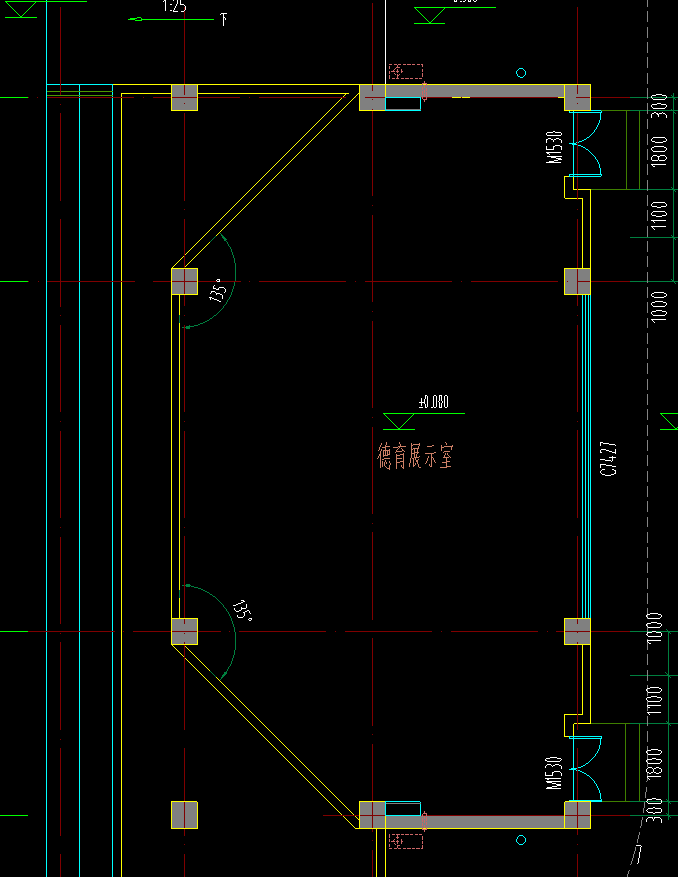Select the upper 1100 dimension value
Screen dimensions: 678x877
pyautogui.click(x=660, y=214)
